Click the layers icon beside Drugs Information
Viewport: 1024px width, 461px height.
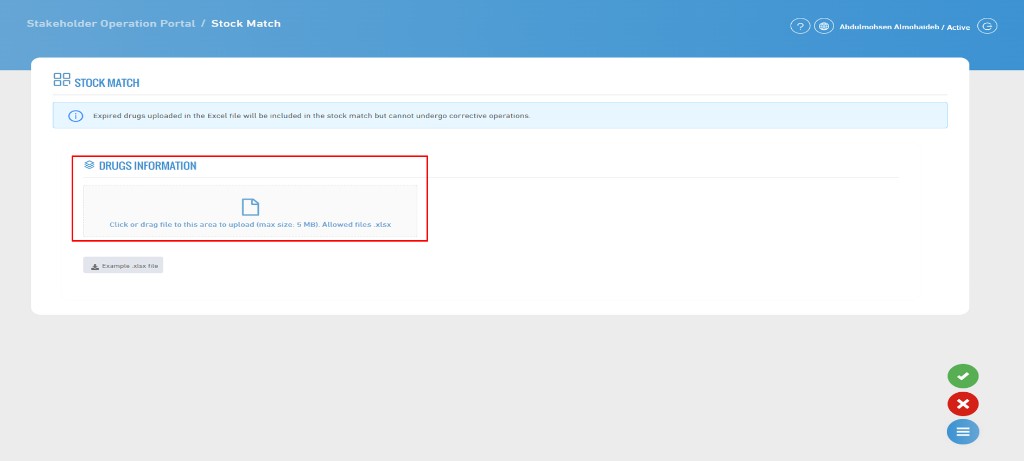click(x=89, y=165)
